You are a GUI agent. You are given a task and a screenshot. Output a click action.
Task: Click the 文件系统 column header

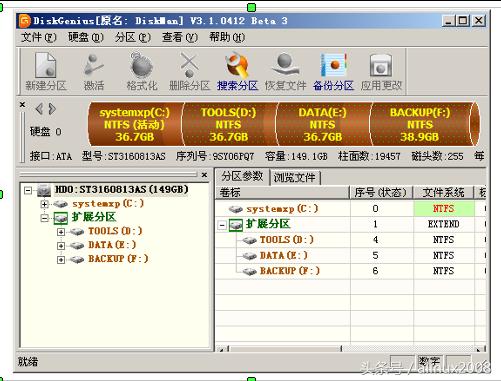point(443,192)
